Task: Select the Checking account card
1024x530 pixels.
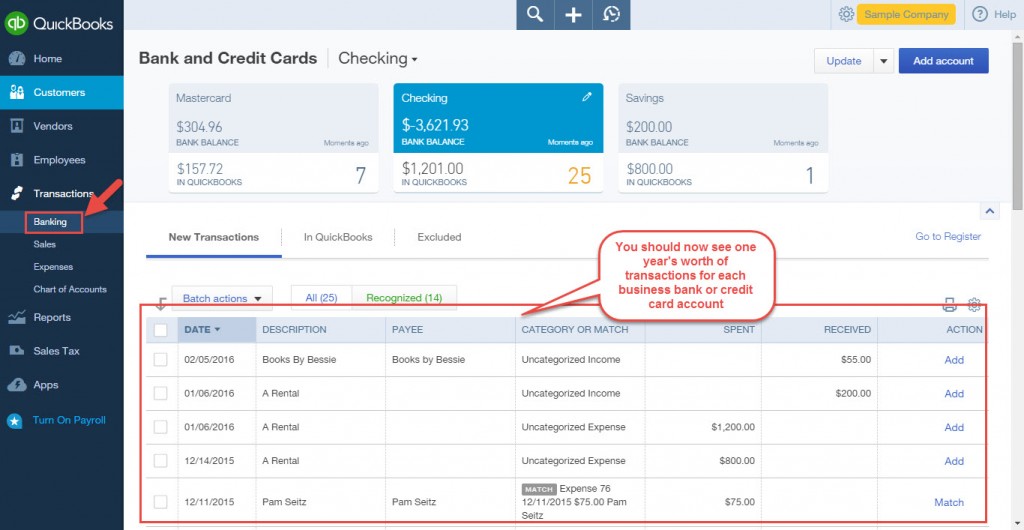Action: click(x=498, y=138)
